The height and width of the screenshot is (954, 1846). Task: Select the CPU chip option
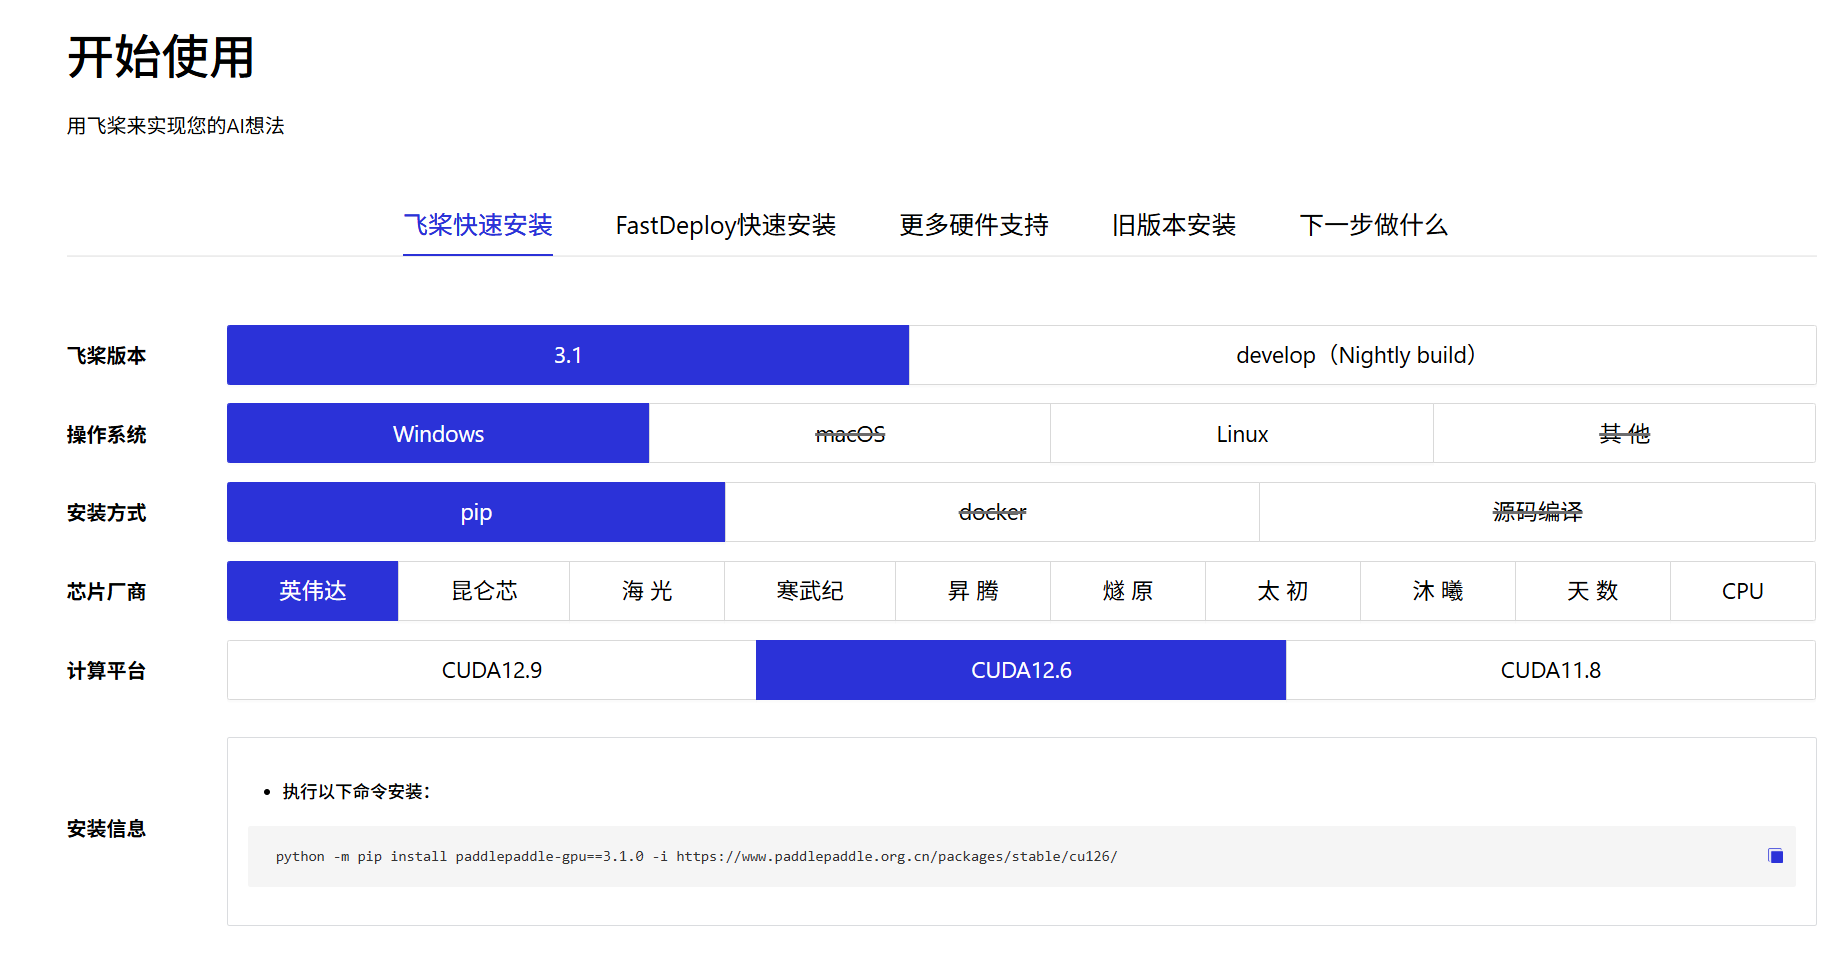1743,591
